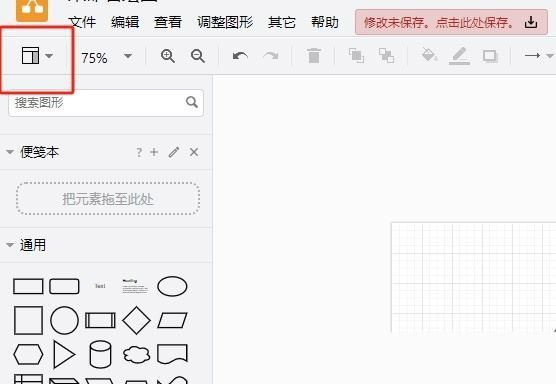Select the ellipse shape

(172, 286)
